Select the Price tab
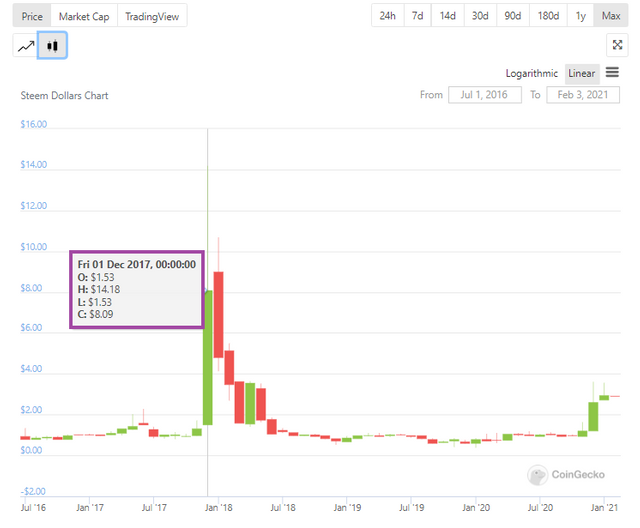640x528 pixels. [32, 16]
